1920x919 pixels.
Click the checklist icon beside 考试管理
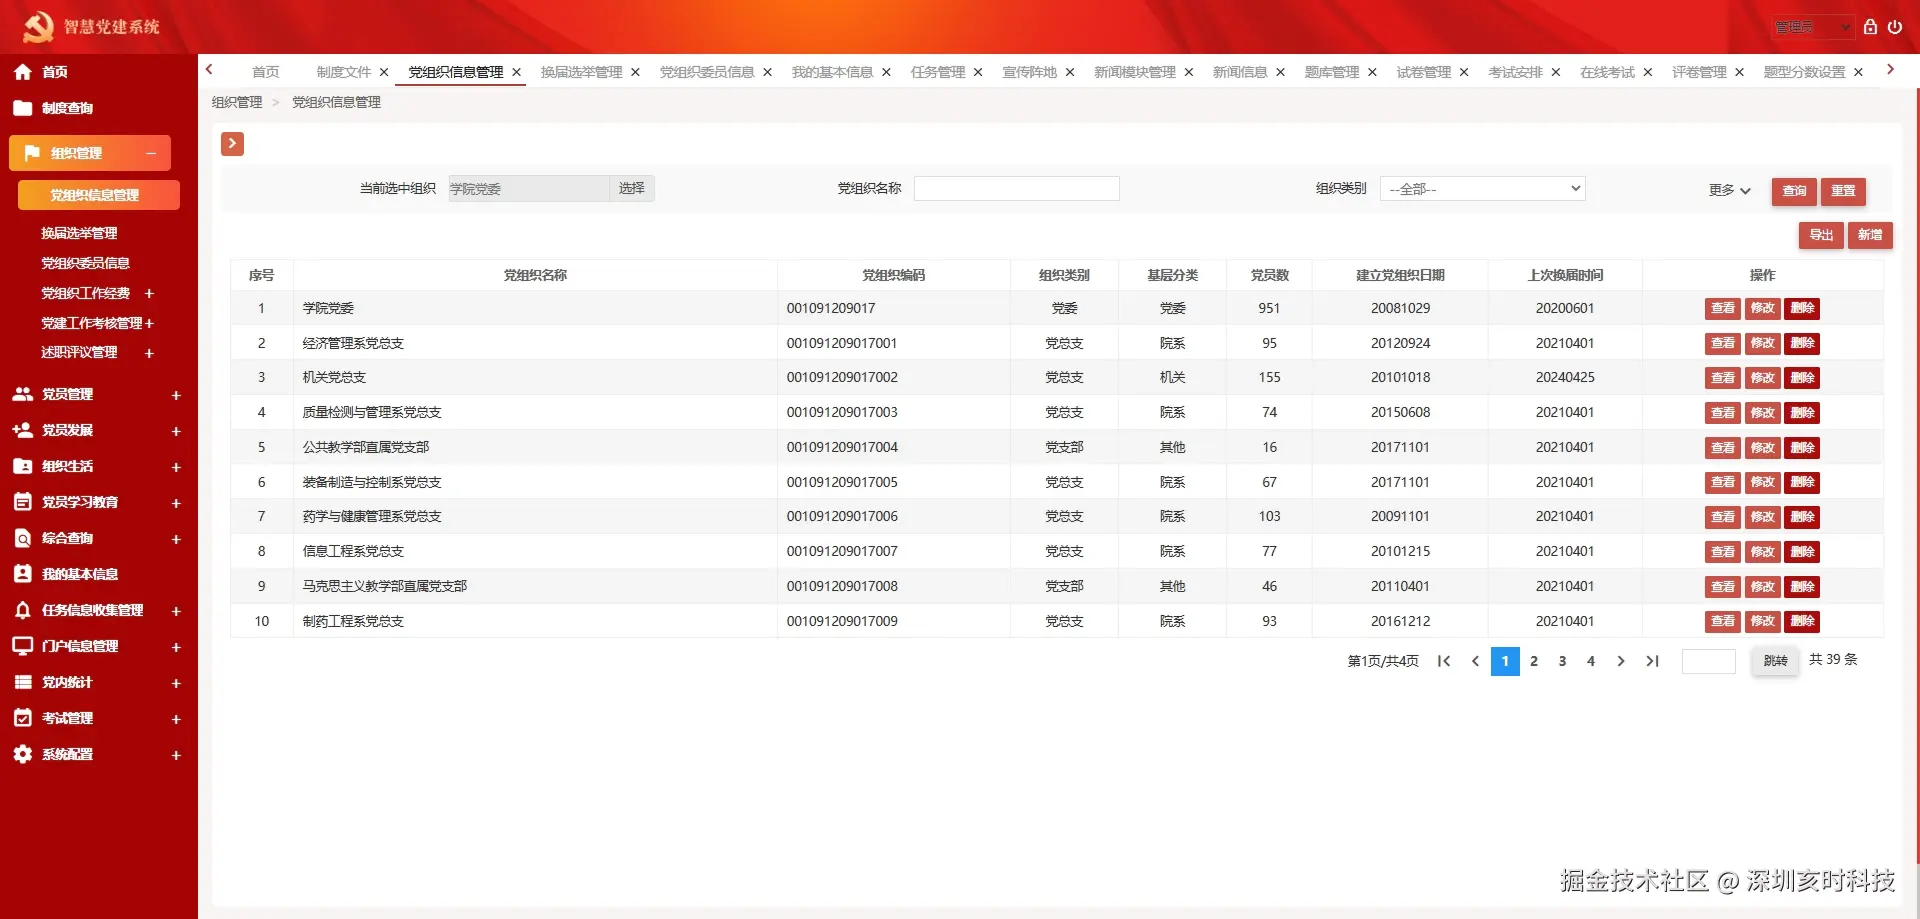[x=23, y=718]
